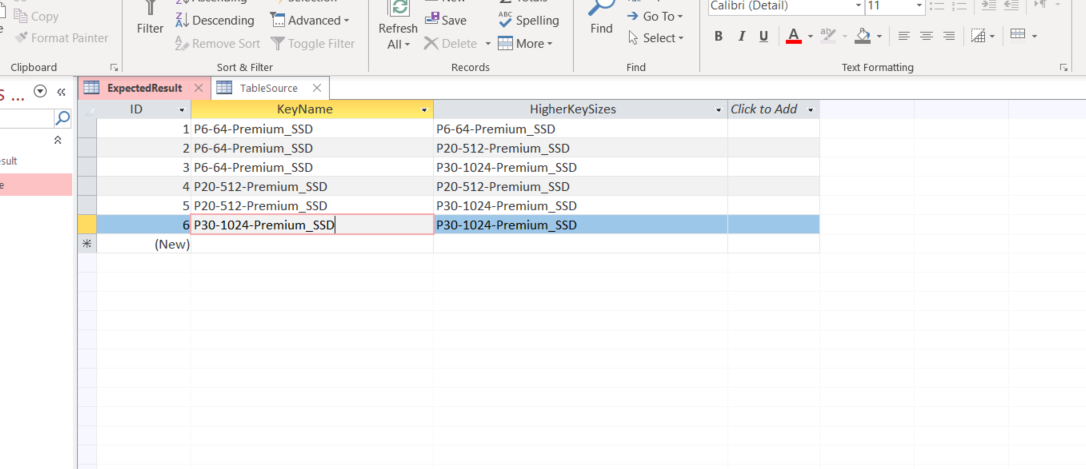The height and width of the screenshot is (469, 1086).
Task: Toggle Underline formatting
Action: point(763,36)
